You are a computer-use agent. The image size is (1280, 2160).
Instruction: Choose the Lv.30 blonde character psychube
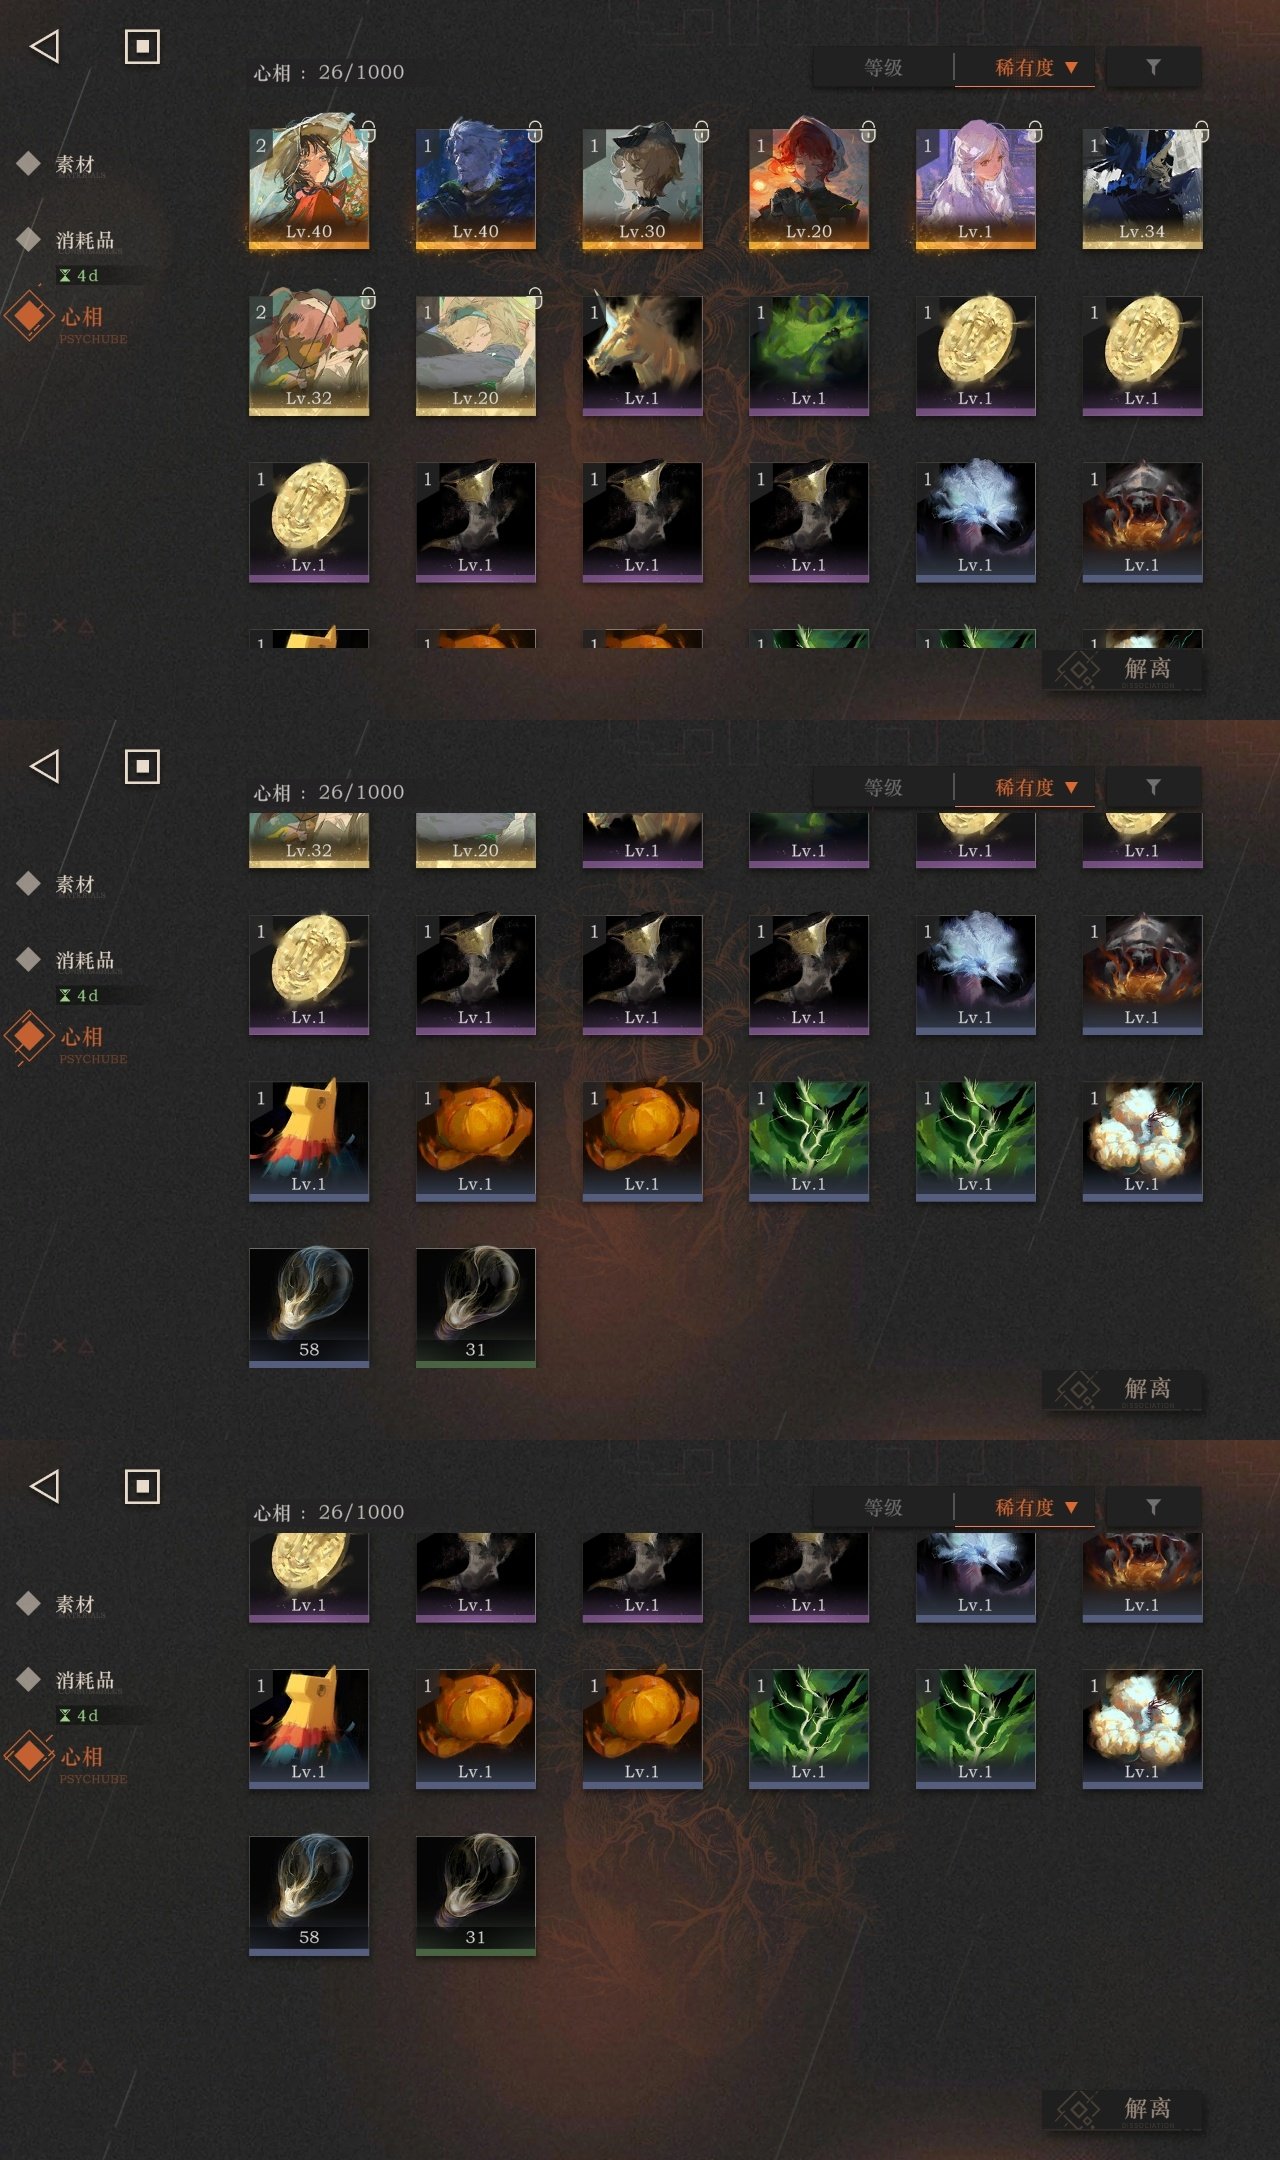point(642,188)
